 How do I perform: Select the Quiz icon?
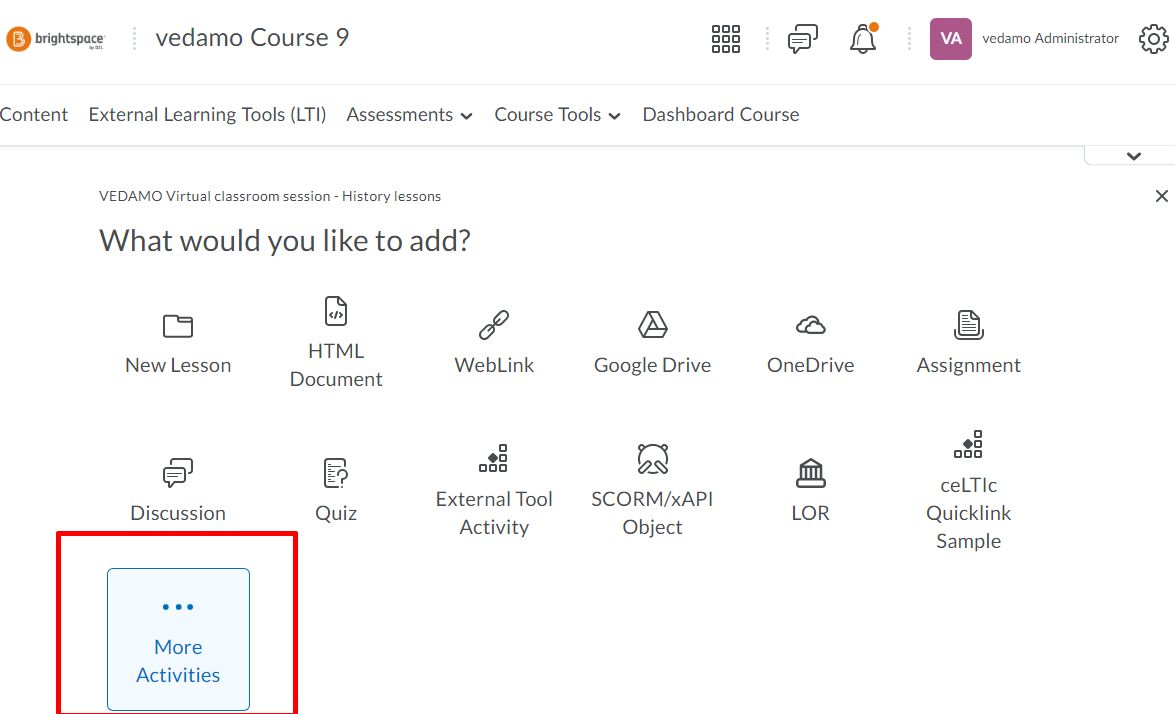tap(336, 473)
